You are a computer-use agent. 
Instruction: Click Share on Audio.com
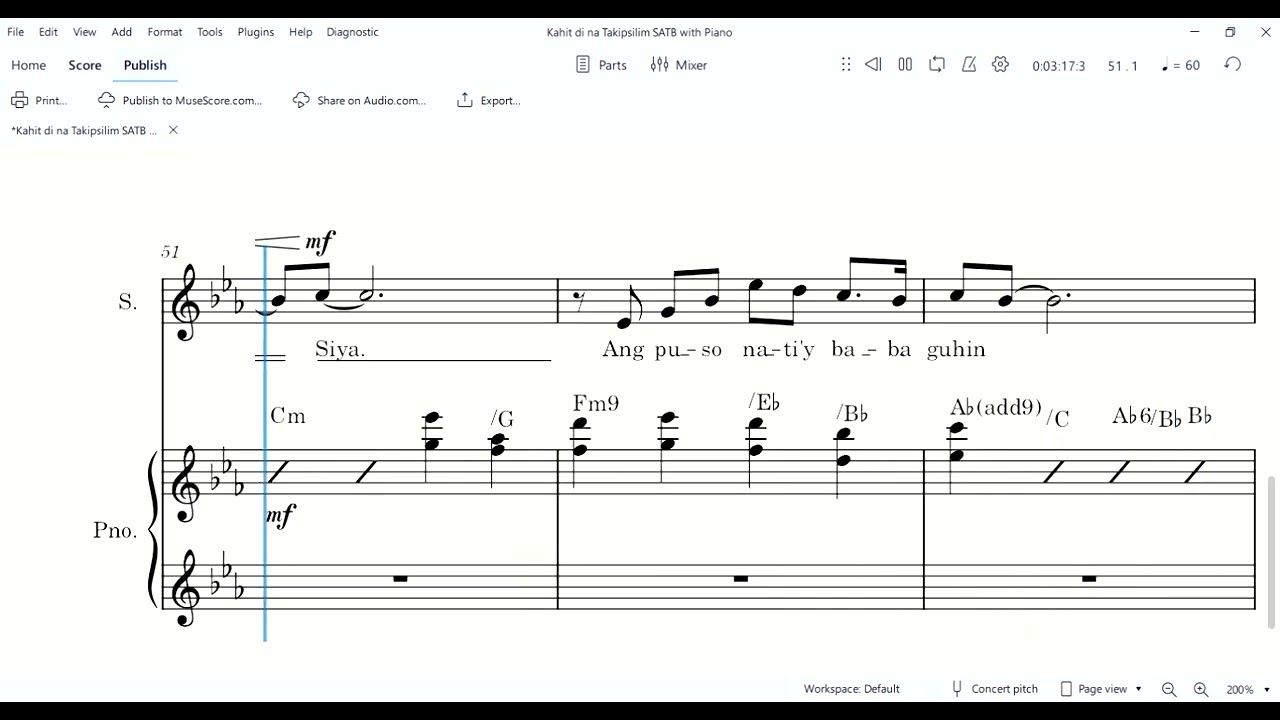point(359,100)
